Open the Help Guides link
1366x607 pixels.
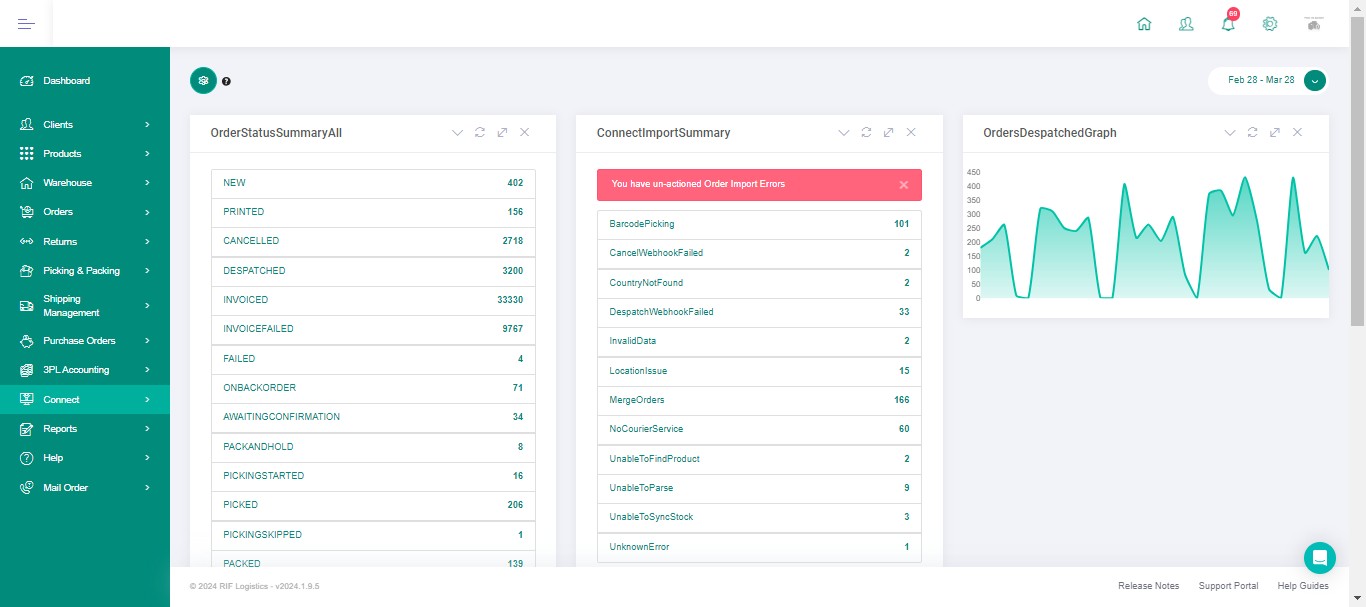coord(1303,586)
